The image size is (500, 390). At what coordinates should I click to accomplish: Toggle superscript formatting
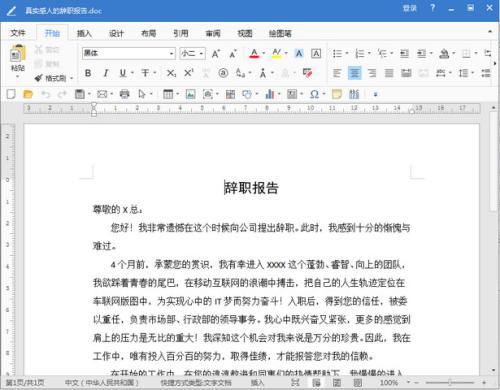(189, 73)
